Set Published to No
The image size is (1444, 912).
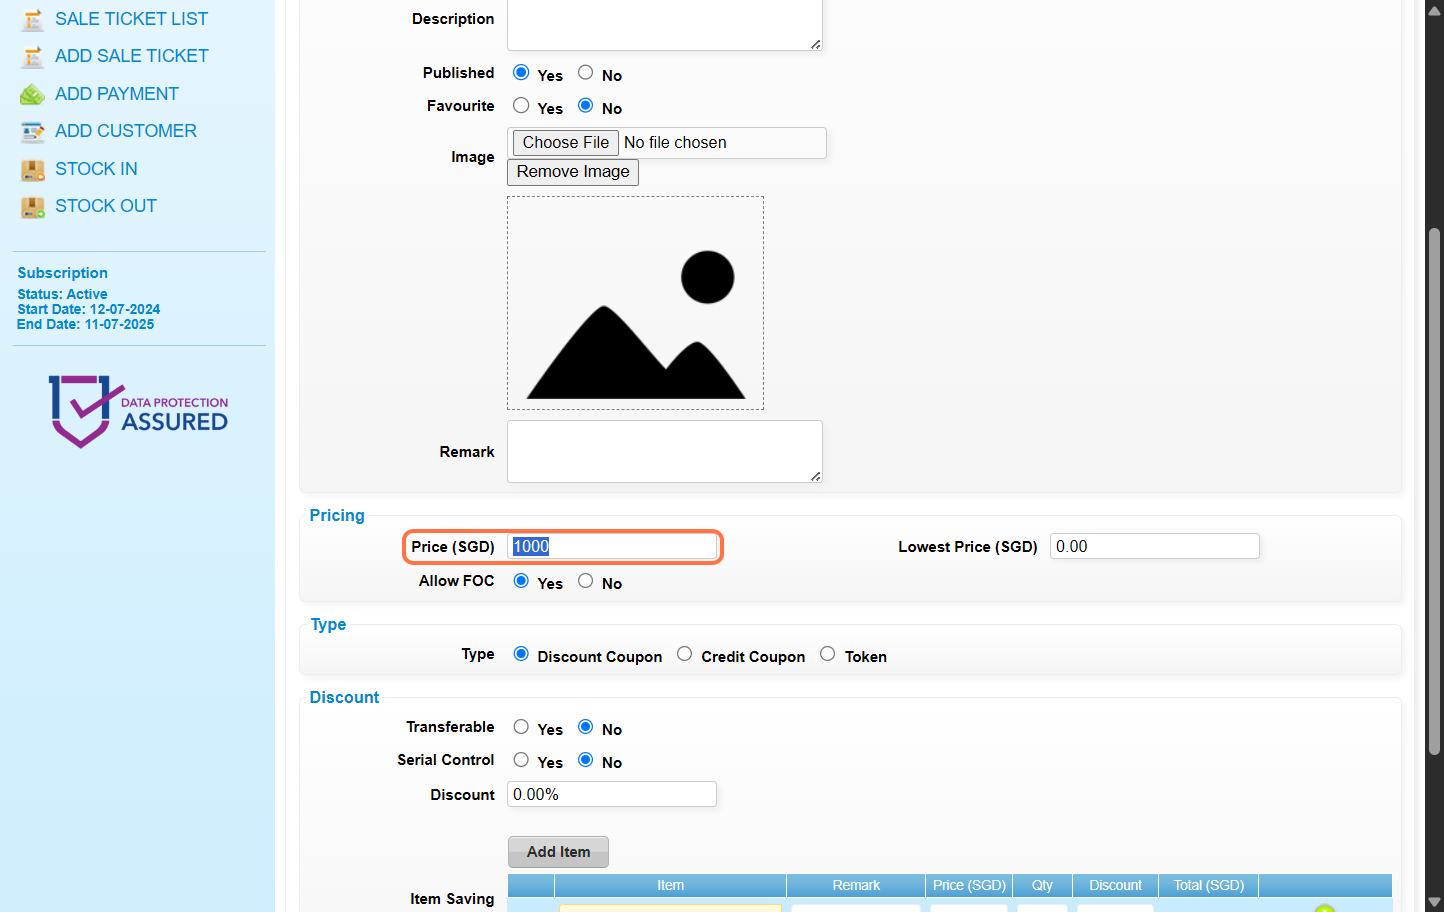coord(586,73)
